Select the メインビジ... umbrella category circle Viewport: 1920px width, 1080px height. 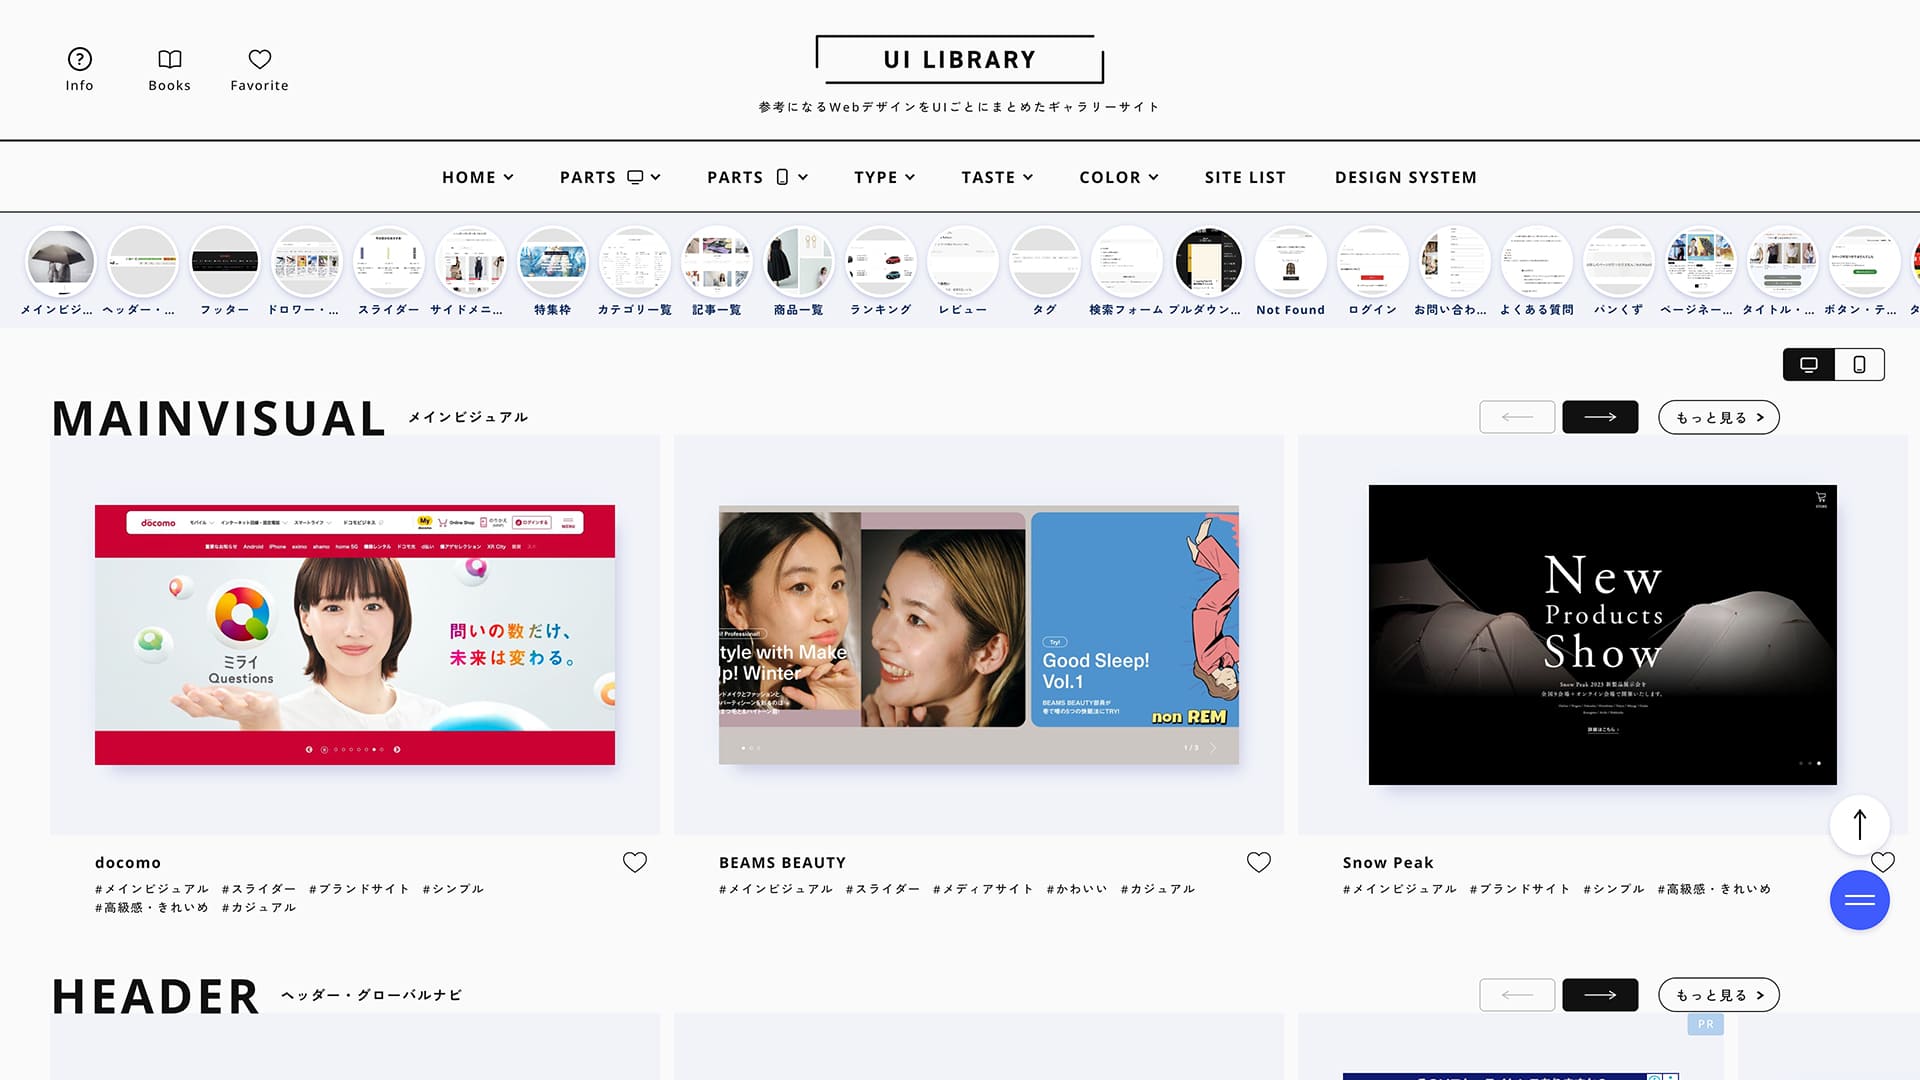(x=61, y=262)
